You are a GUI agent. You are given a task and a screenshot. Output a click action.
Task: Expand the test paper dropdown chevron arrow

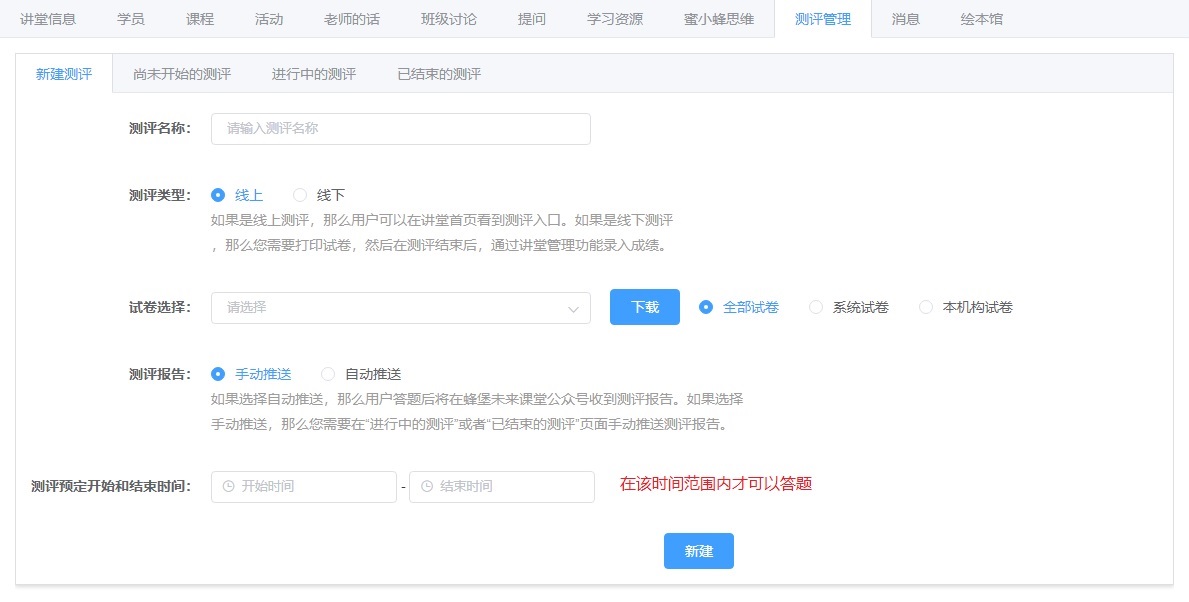point(573,309)
